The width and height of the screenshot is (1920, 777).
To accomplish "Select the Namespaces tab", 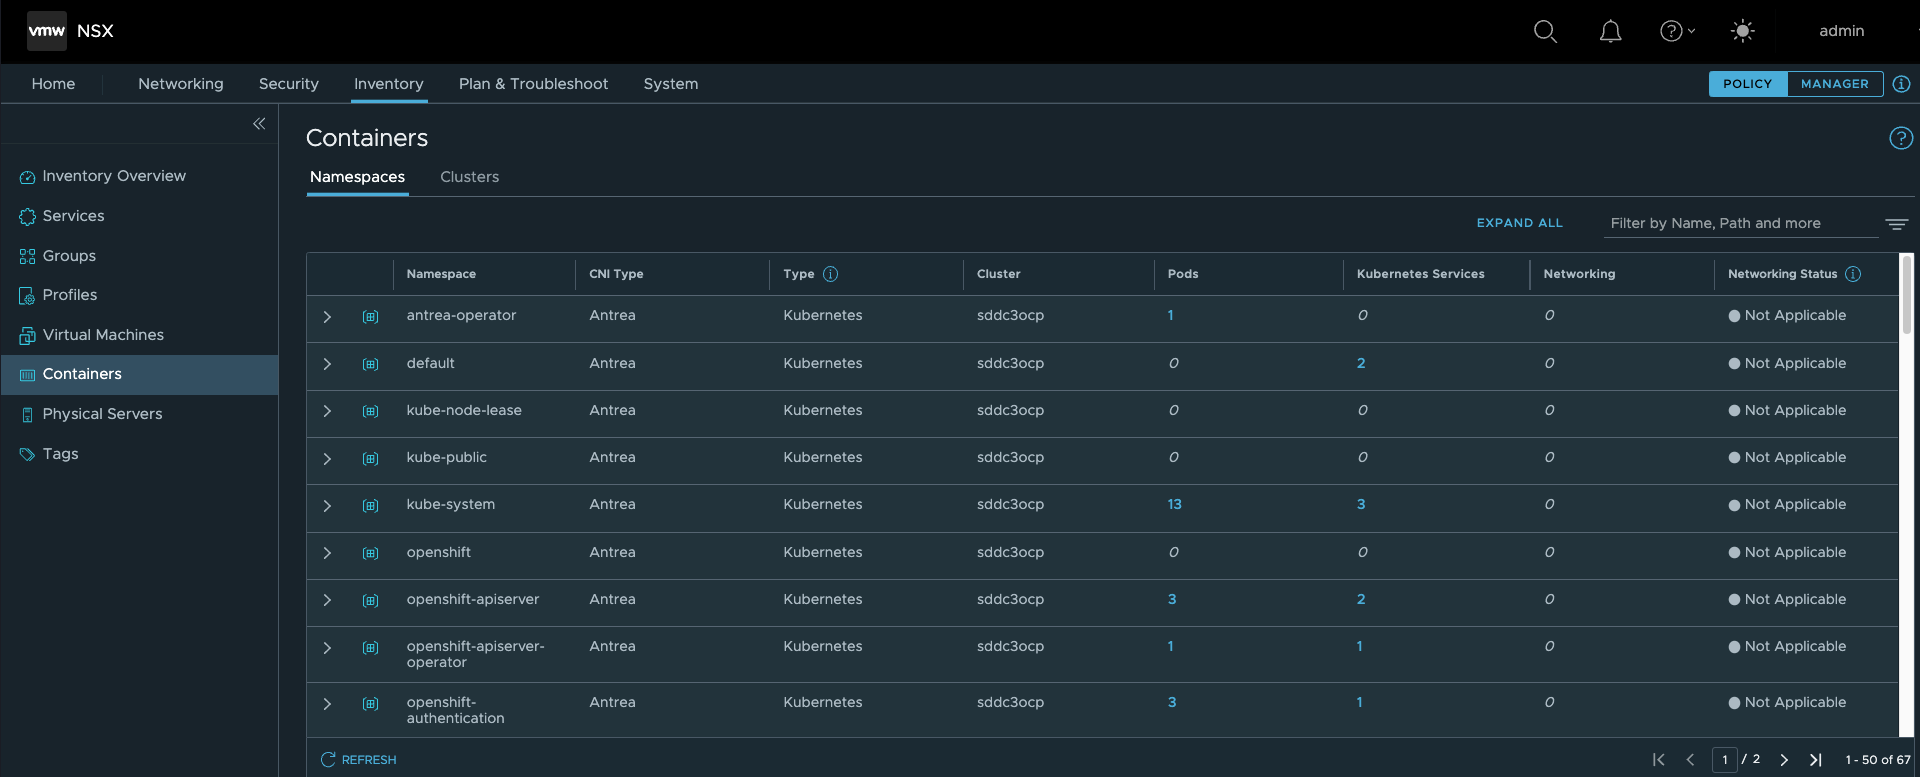I will (357, 177).
